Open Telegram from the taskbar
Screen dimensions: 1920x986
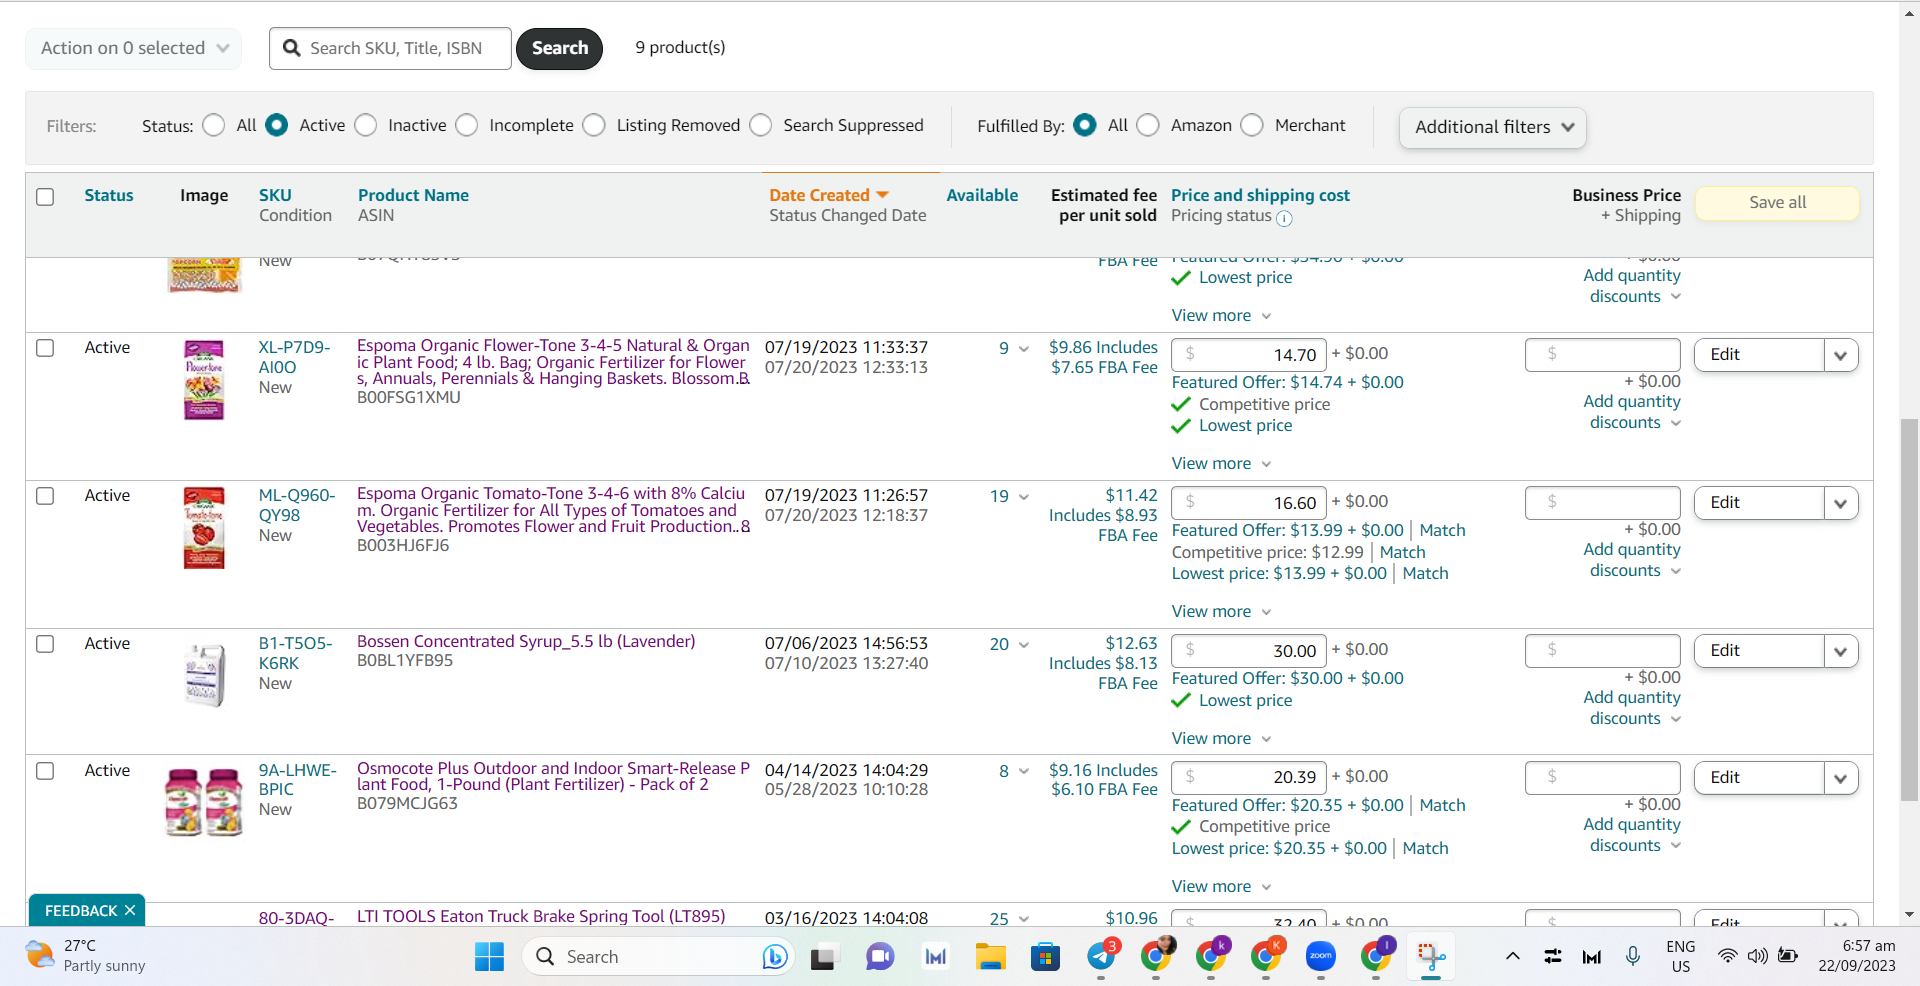coord(1101,957)
